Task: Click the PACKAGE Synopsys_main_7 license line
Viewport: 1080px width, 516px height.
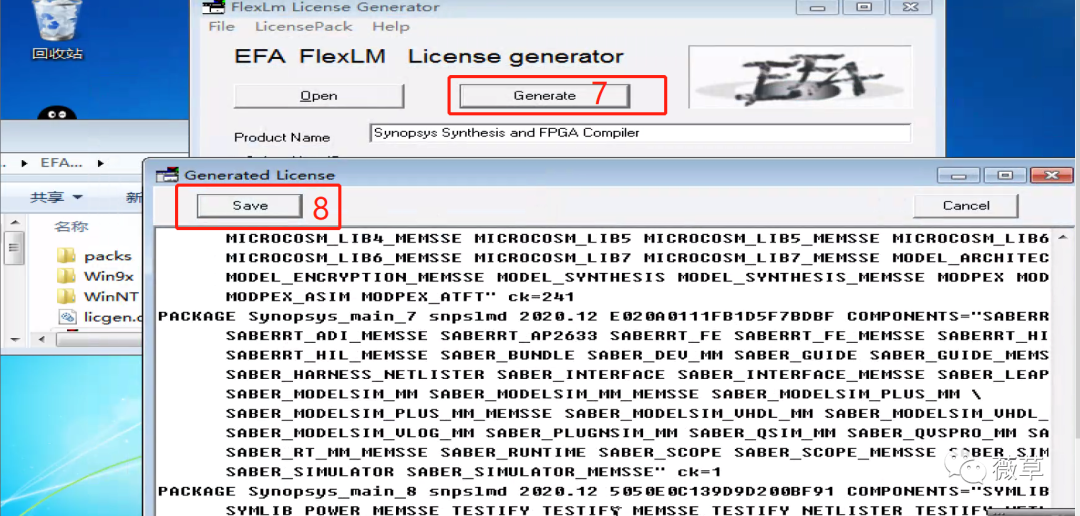Action: [603, 317]
